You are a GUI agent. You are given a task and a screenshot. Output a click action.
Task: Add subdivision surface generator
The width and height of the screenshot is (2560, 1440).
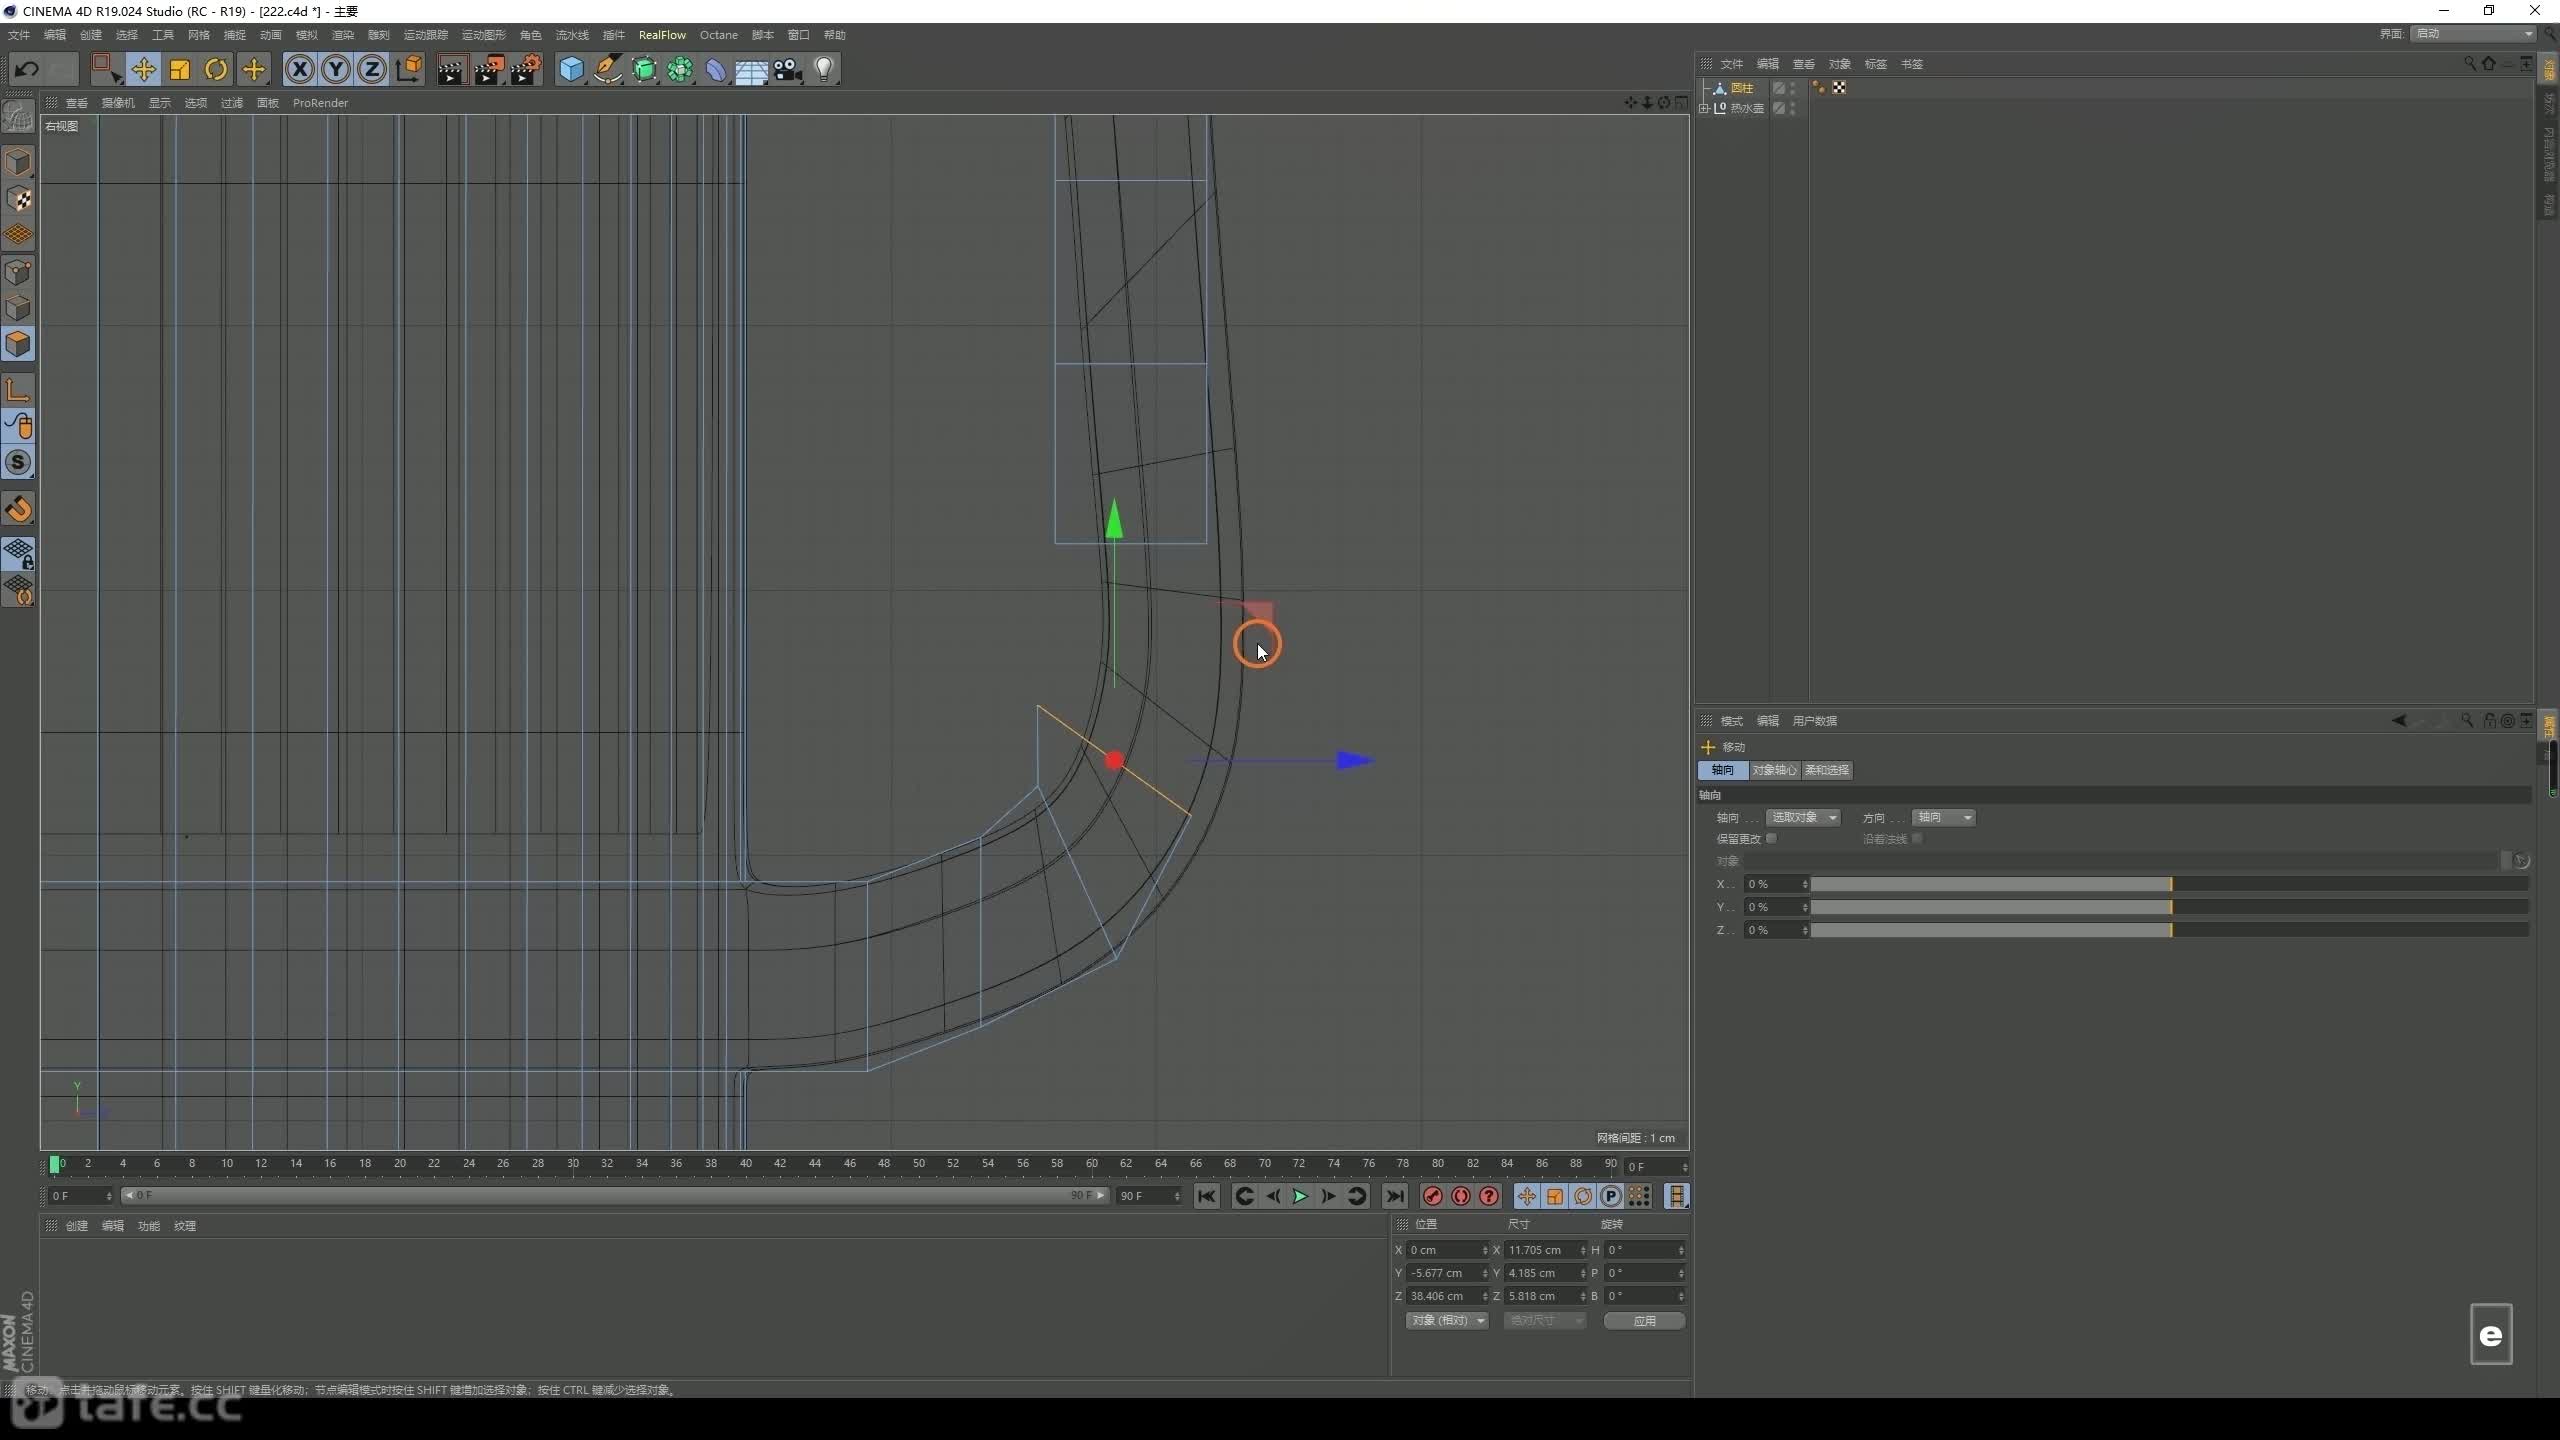click(644, 69)
